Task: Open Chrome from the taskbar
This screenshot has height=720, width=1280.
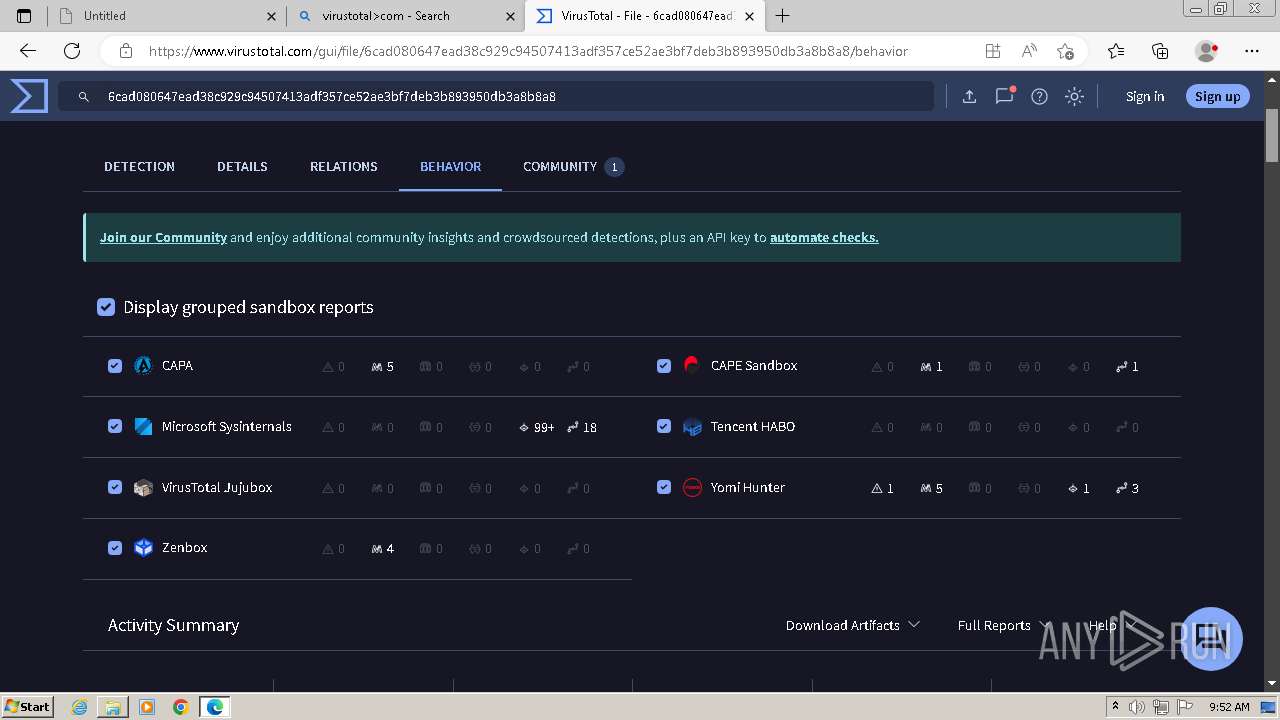Action: click(x=181, y=707)
